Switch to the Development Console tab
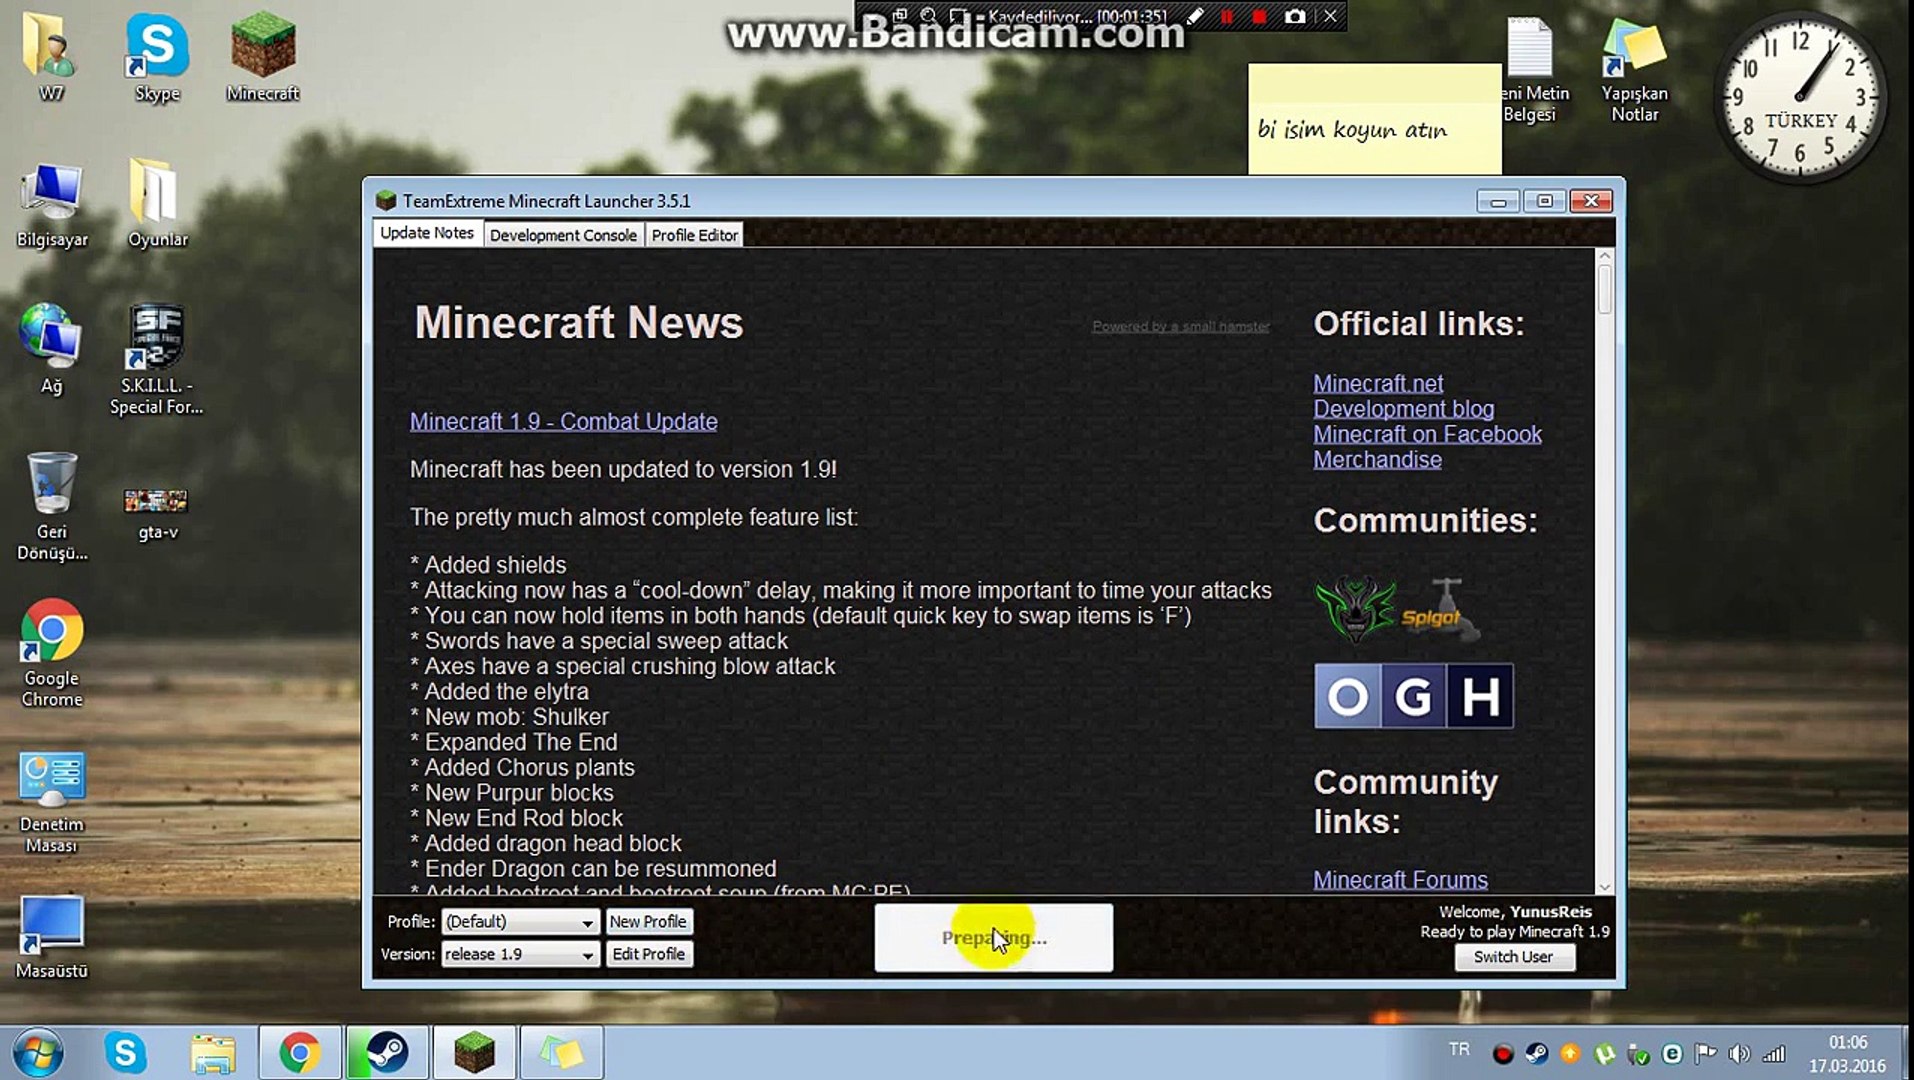Image resolution: width=1914 pixels, height=1080 pixels. (563, 235)
